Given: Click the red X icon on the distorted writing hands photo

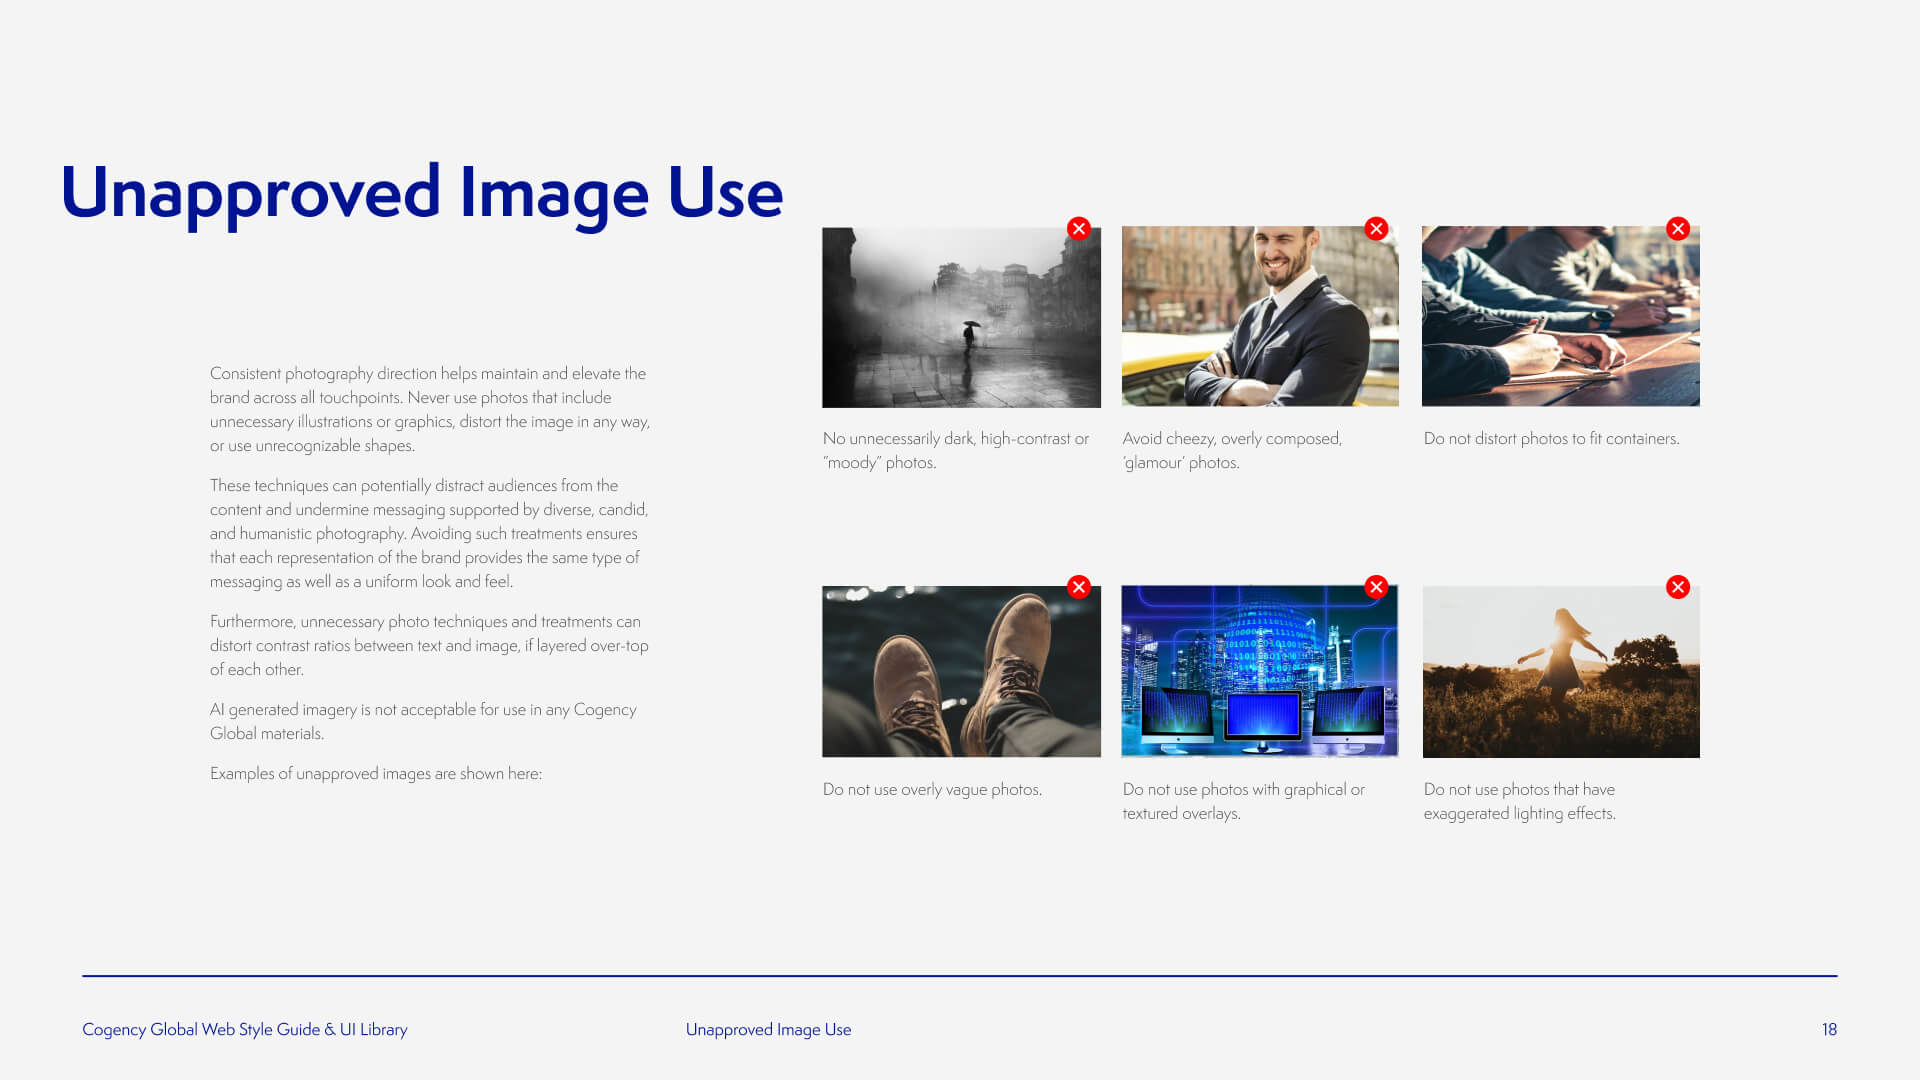Looking at the screenshot, I should (x=1678, y=228).
